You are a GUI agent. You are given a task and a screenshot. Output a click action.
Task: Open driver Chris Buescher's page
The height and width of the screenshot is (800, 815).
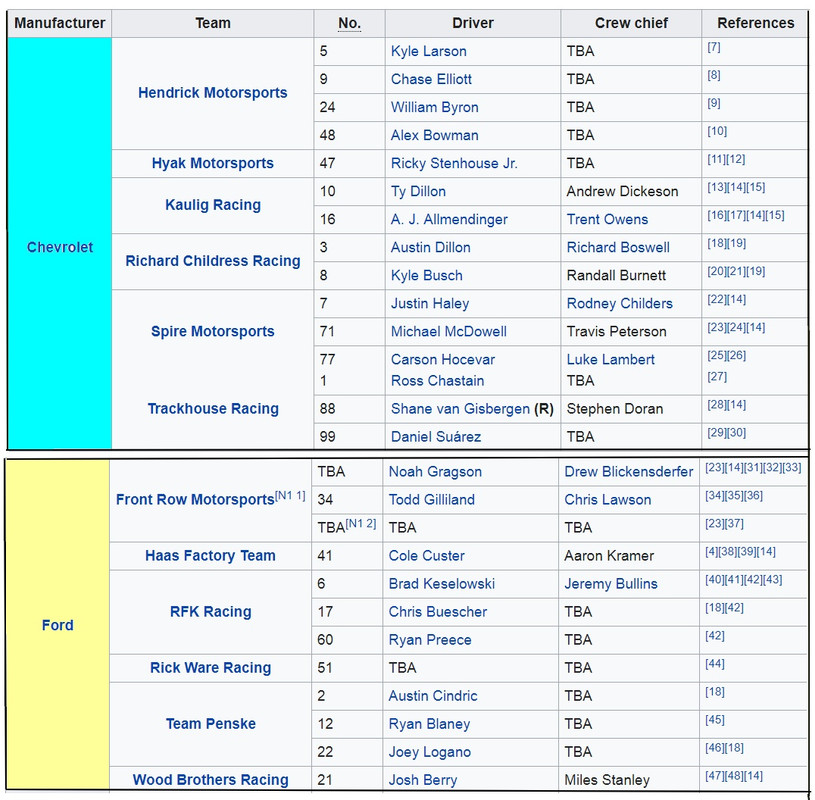pos(438,612)
